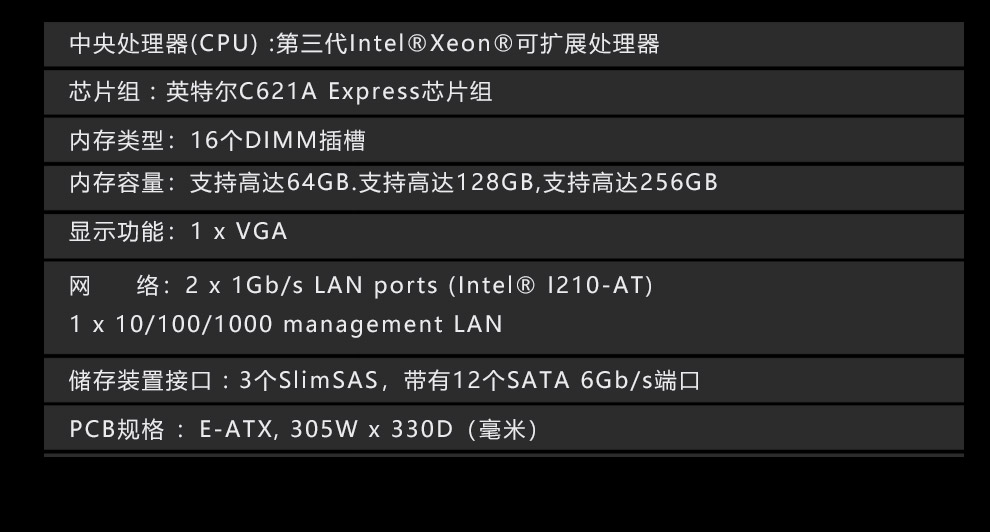Image resolution: width=990 pixels, height=532 pixels.
Task: Click the 内存类型 16个DIMM插槽 row
Action: [504, 140]
